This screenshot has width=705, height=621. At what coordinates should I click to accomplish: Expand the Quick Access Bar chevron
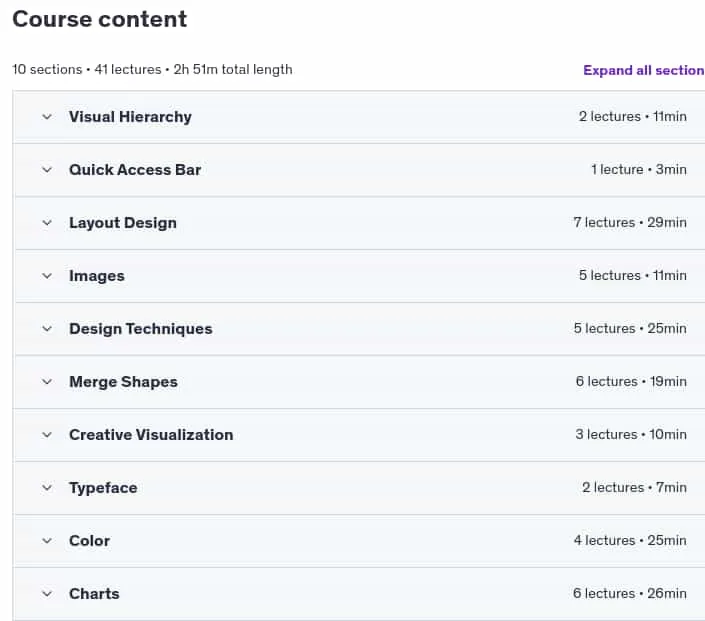pos(47,170)
